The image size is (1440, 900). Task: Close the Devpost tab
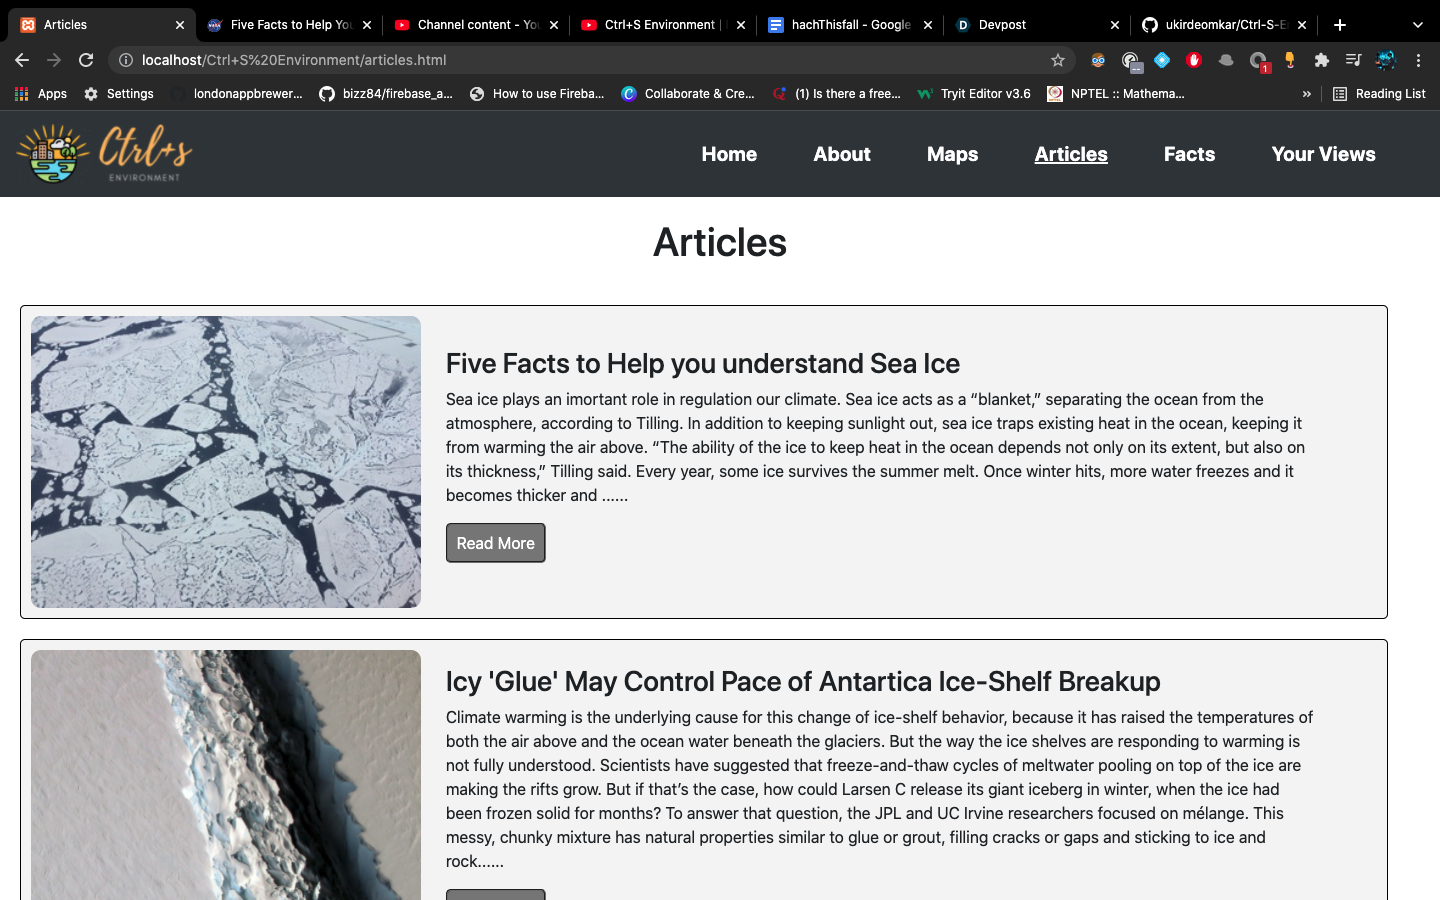coord(1115,25)
